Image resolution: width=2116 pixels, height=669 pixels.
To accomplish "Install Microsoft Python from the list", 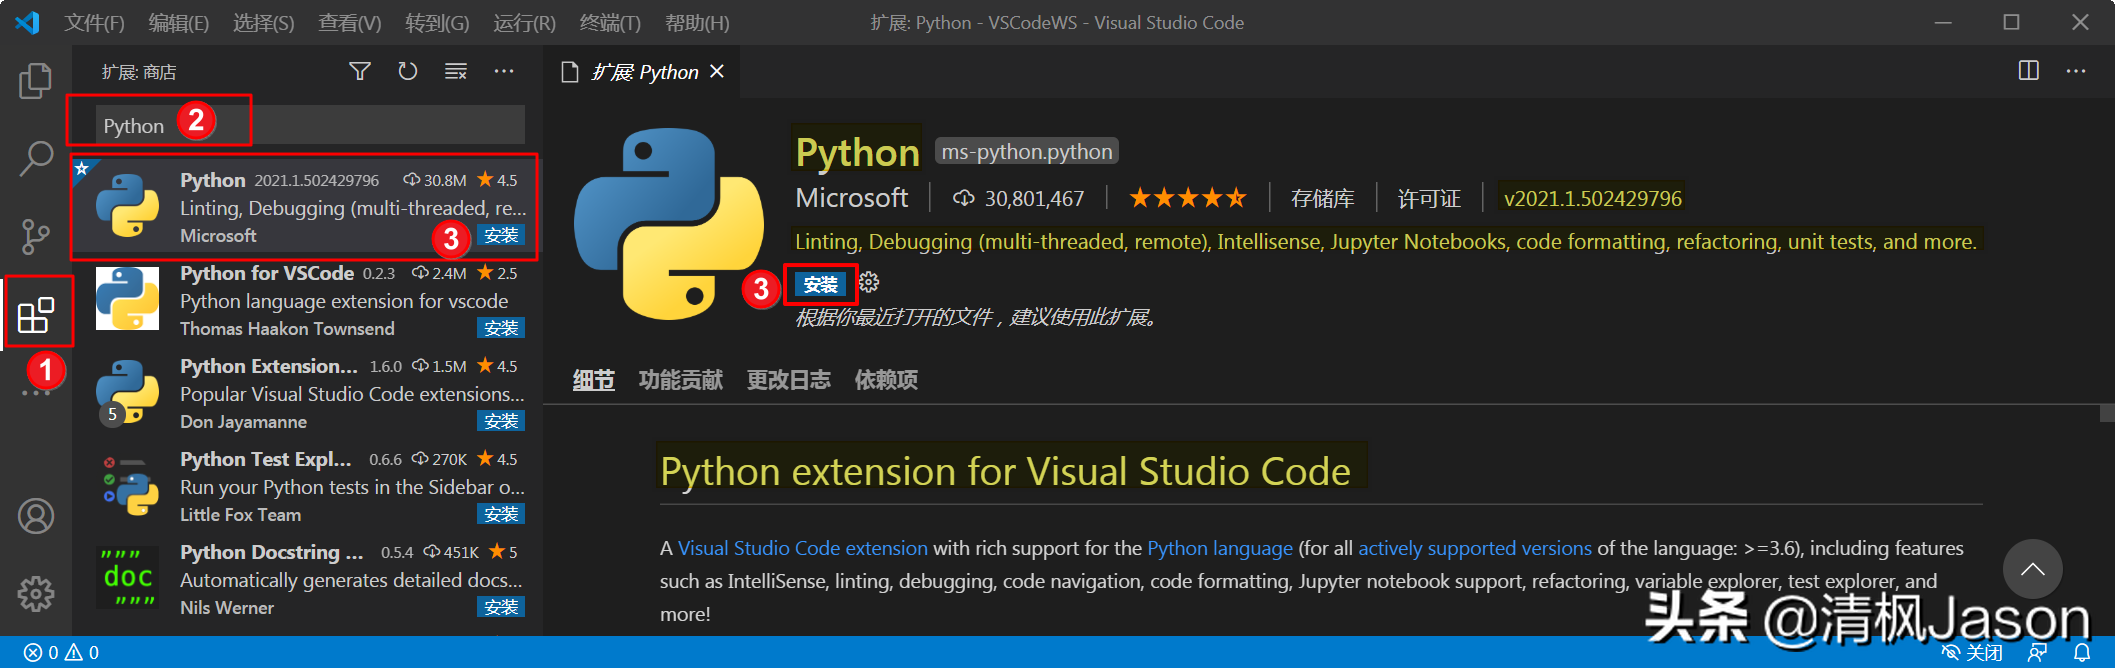I will pyautogui.click(x=501, y=235).
